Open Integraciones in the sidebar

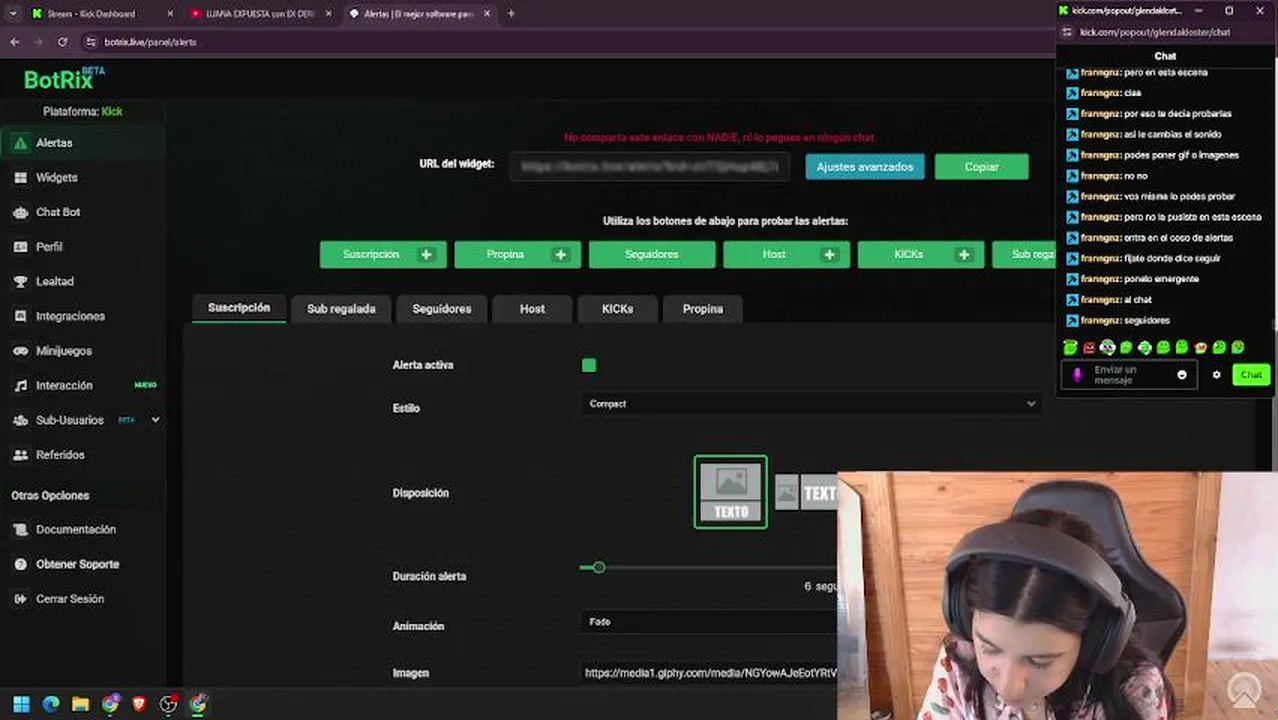click(x=70, y=316)
